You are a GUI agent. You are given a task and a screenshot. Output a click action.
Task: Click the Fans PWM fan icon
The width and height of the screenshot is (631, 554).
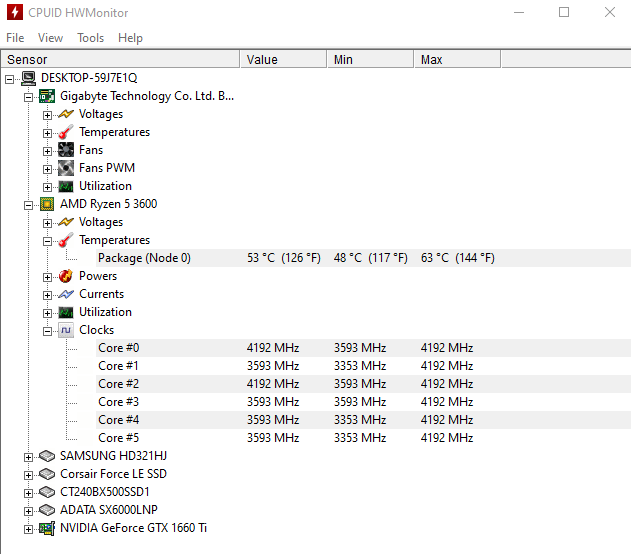(66, 168)
